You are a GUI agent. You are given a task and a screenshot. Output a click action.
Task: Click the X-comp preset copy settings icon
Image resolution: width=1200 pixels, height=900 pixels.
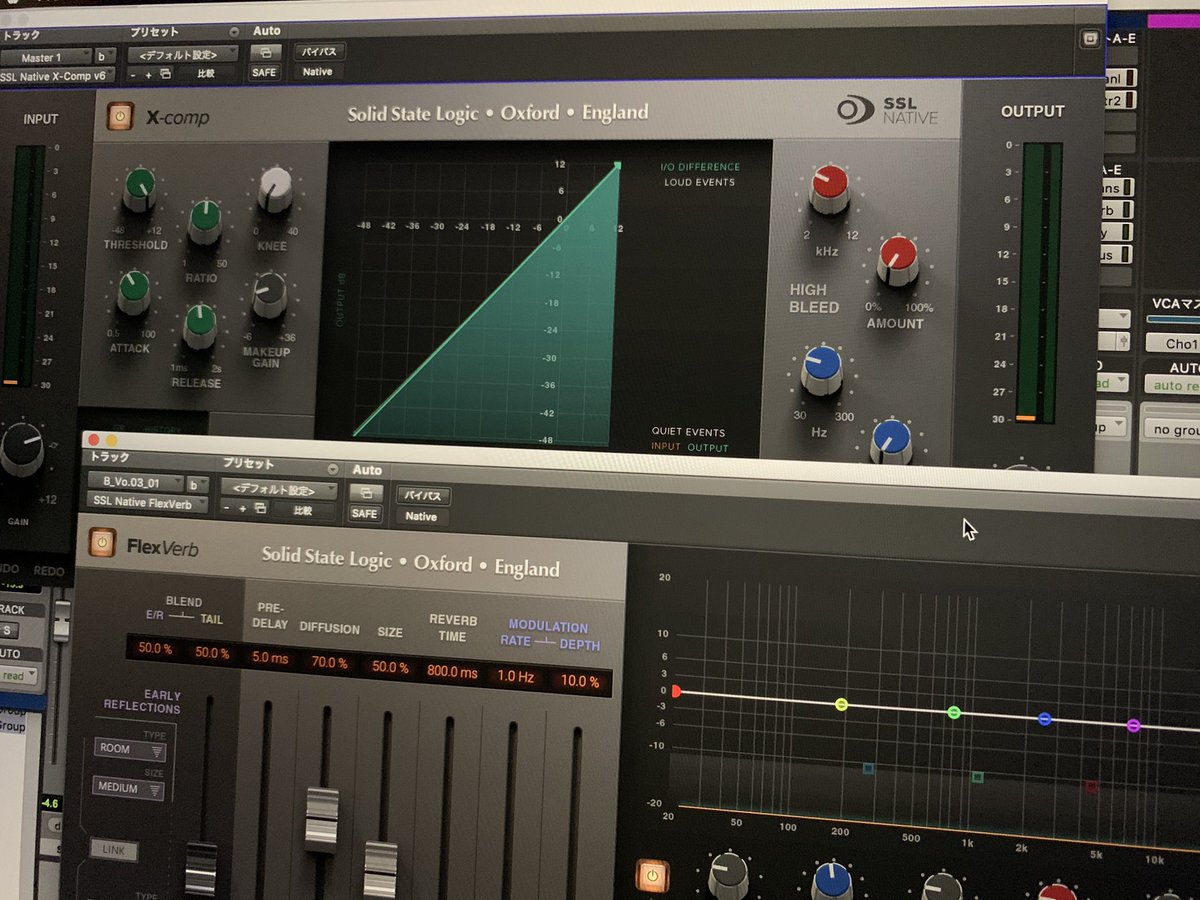pyautogui.click(x=165, y=74)
